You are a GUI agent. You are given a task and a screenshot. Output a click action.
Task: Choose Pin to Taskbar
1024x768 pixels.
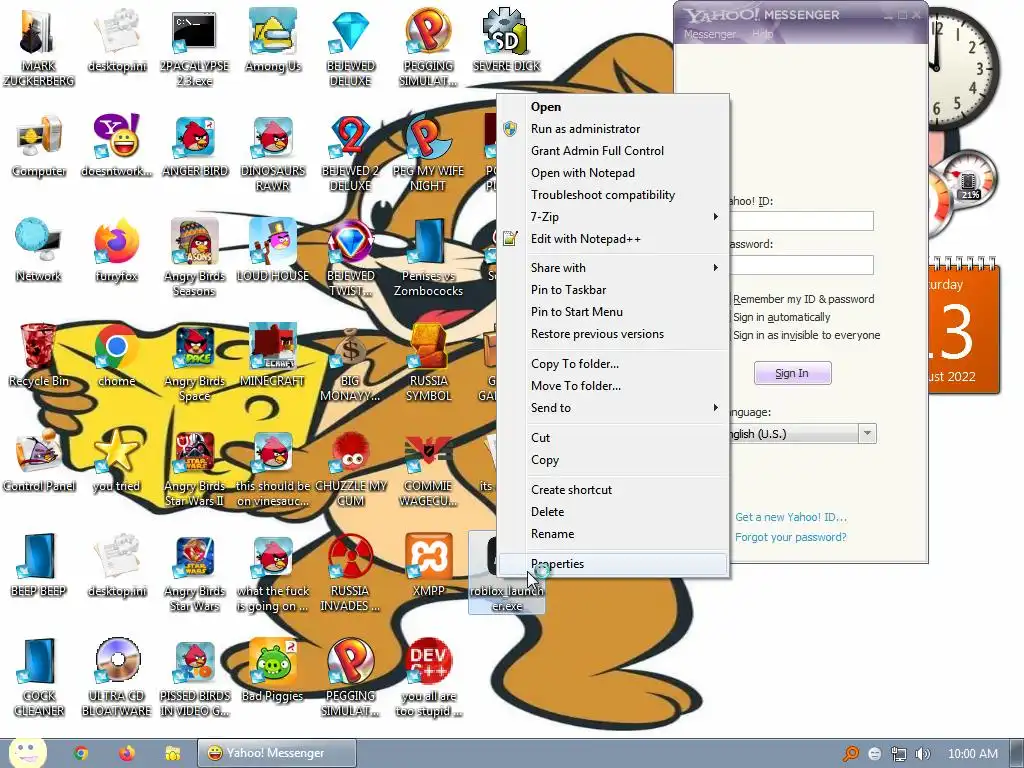click(613, 290)
